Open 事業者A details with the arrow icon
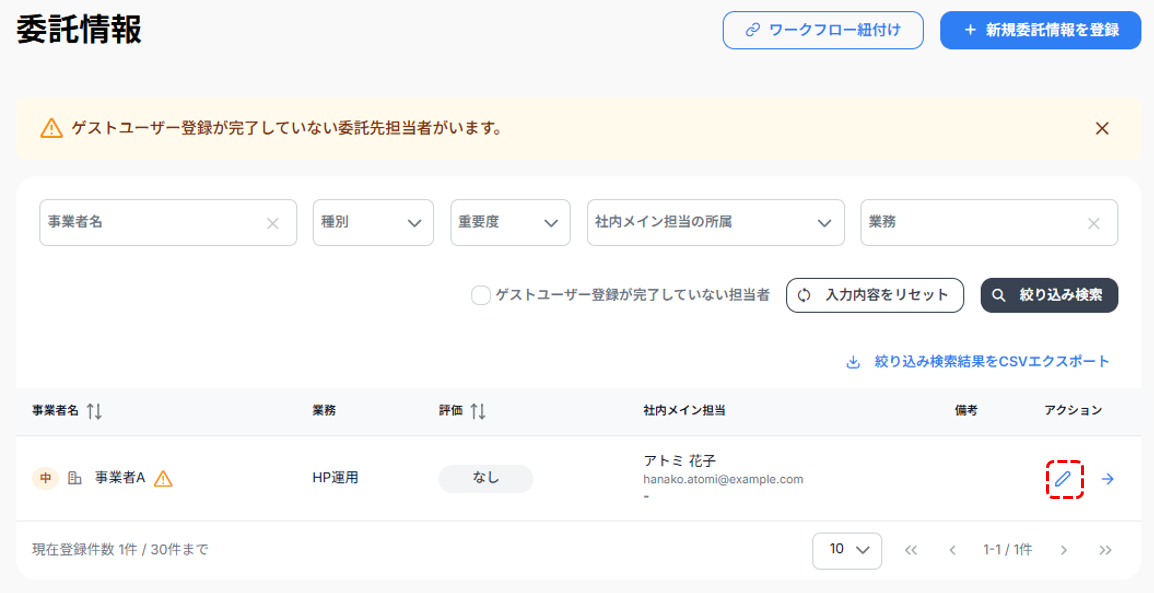Viewport: 1154px width, 593px height. pyautogui.click(x=1107, y=479)
